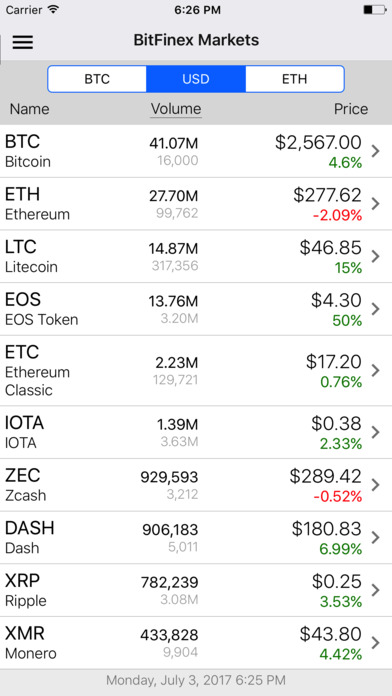Expand the Ethereum row chevron
The image size is (392, 696).
(376, 204)
